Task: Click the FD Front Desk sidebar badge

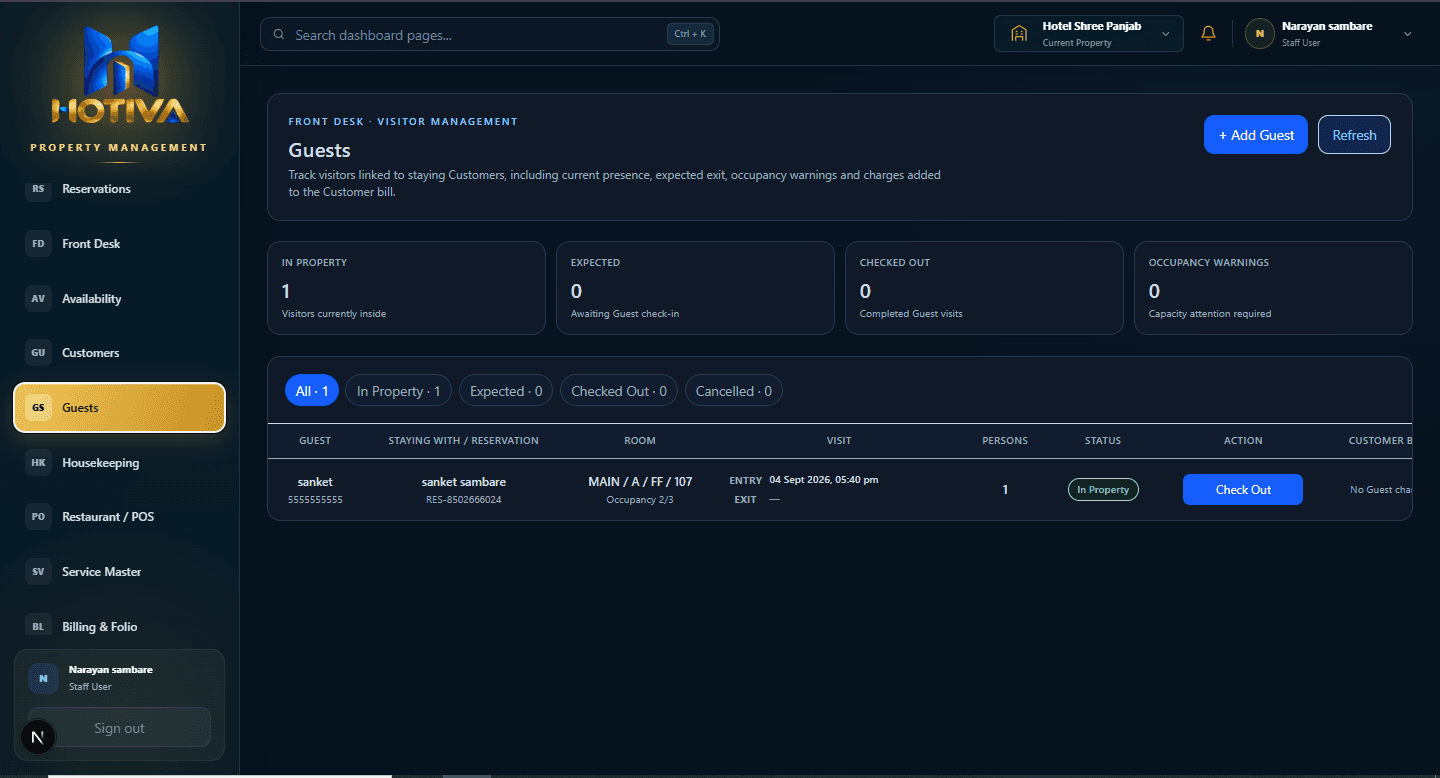Action: click(x=38, y=244)
